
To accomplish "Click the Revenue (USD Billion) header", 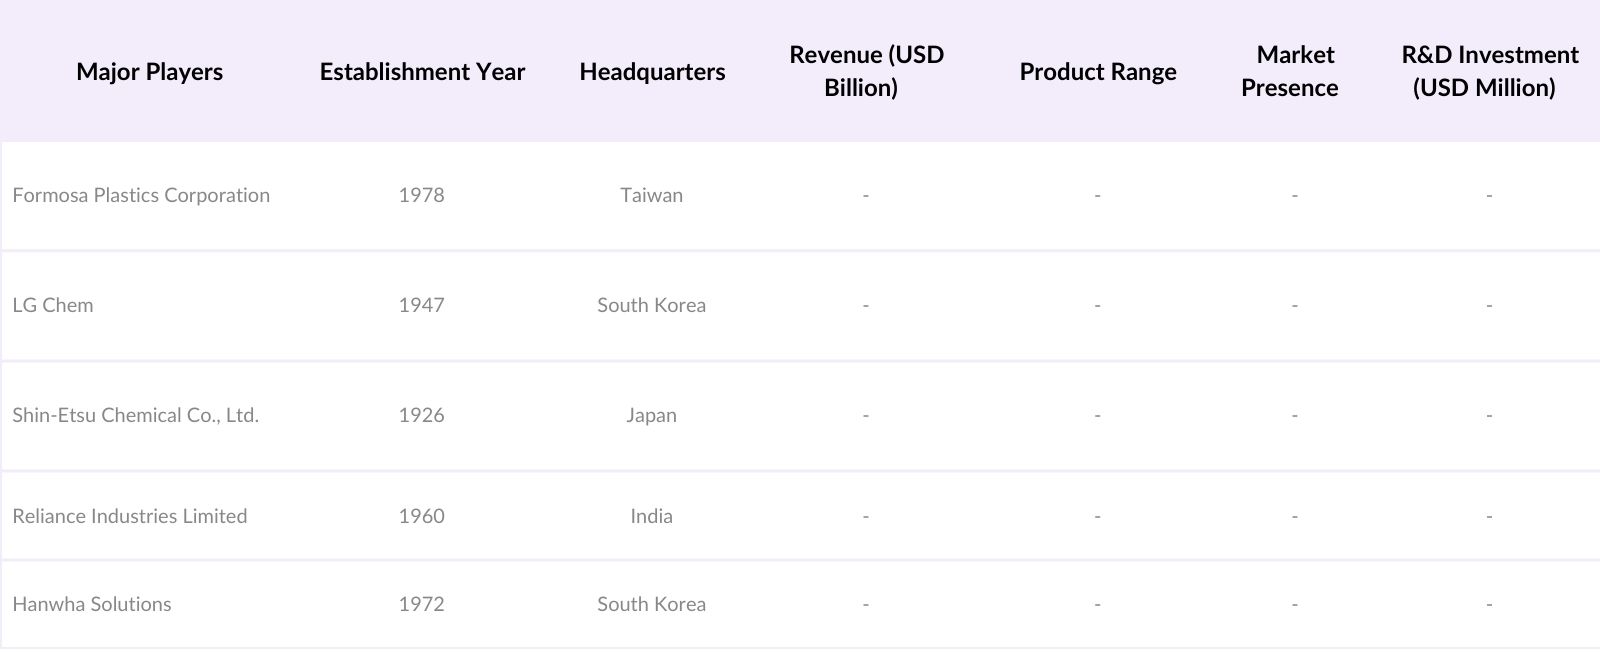I will pyautogui.click(x=865, y=71).
